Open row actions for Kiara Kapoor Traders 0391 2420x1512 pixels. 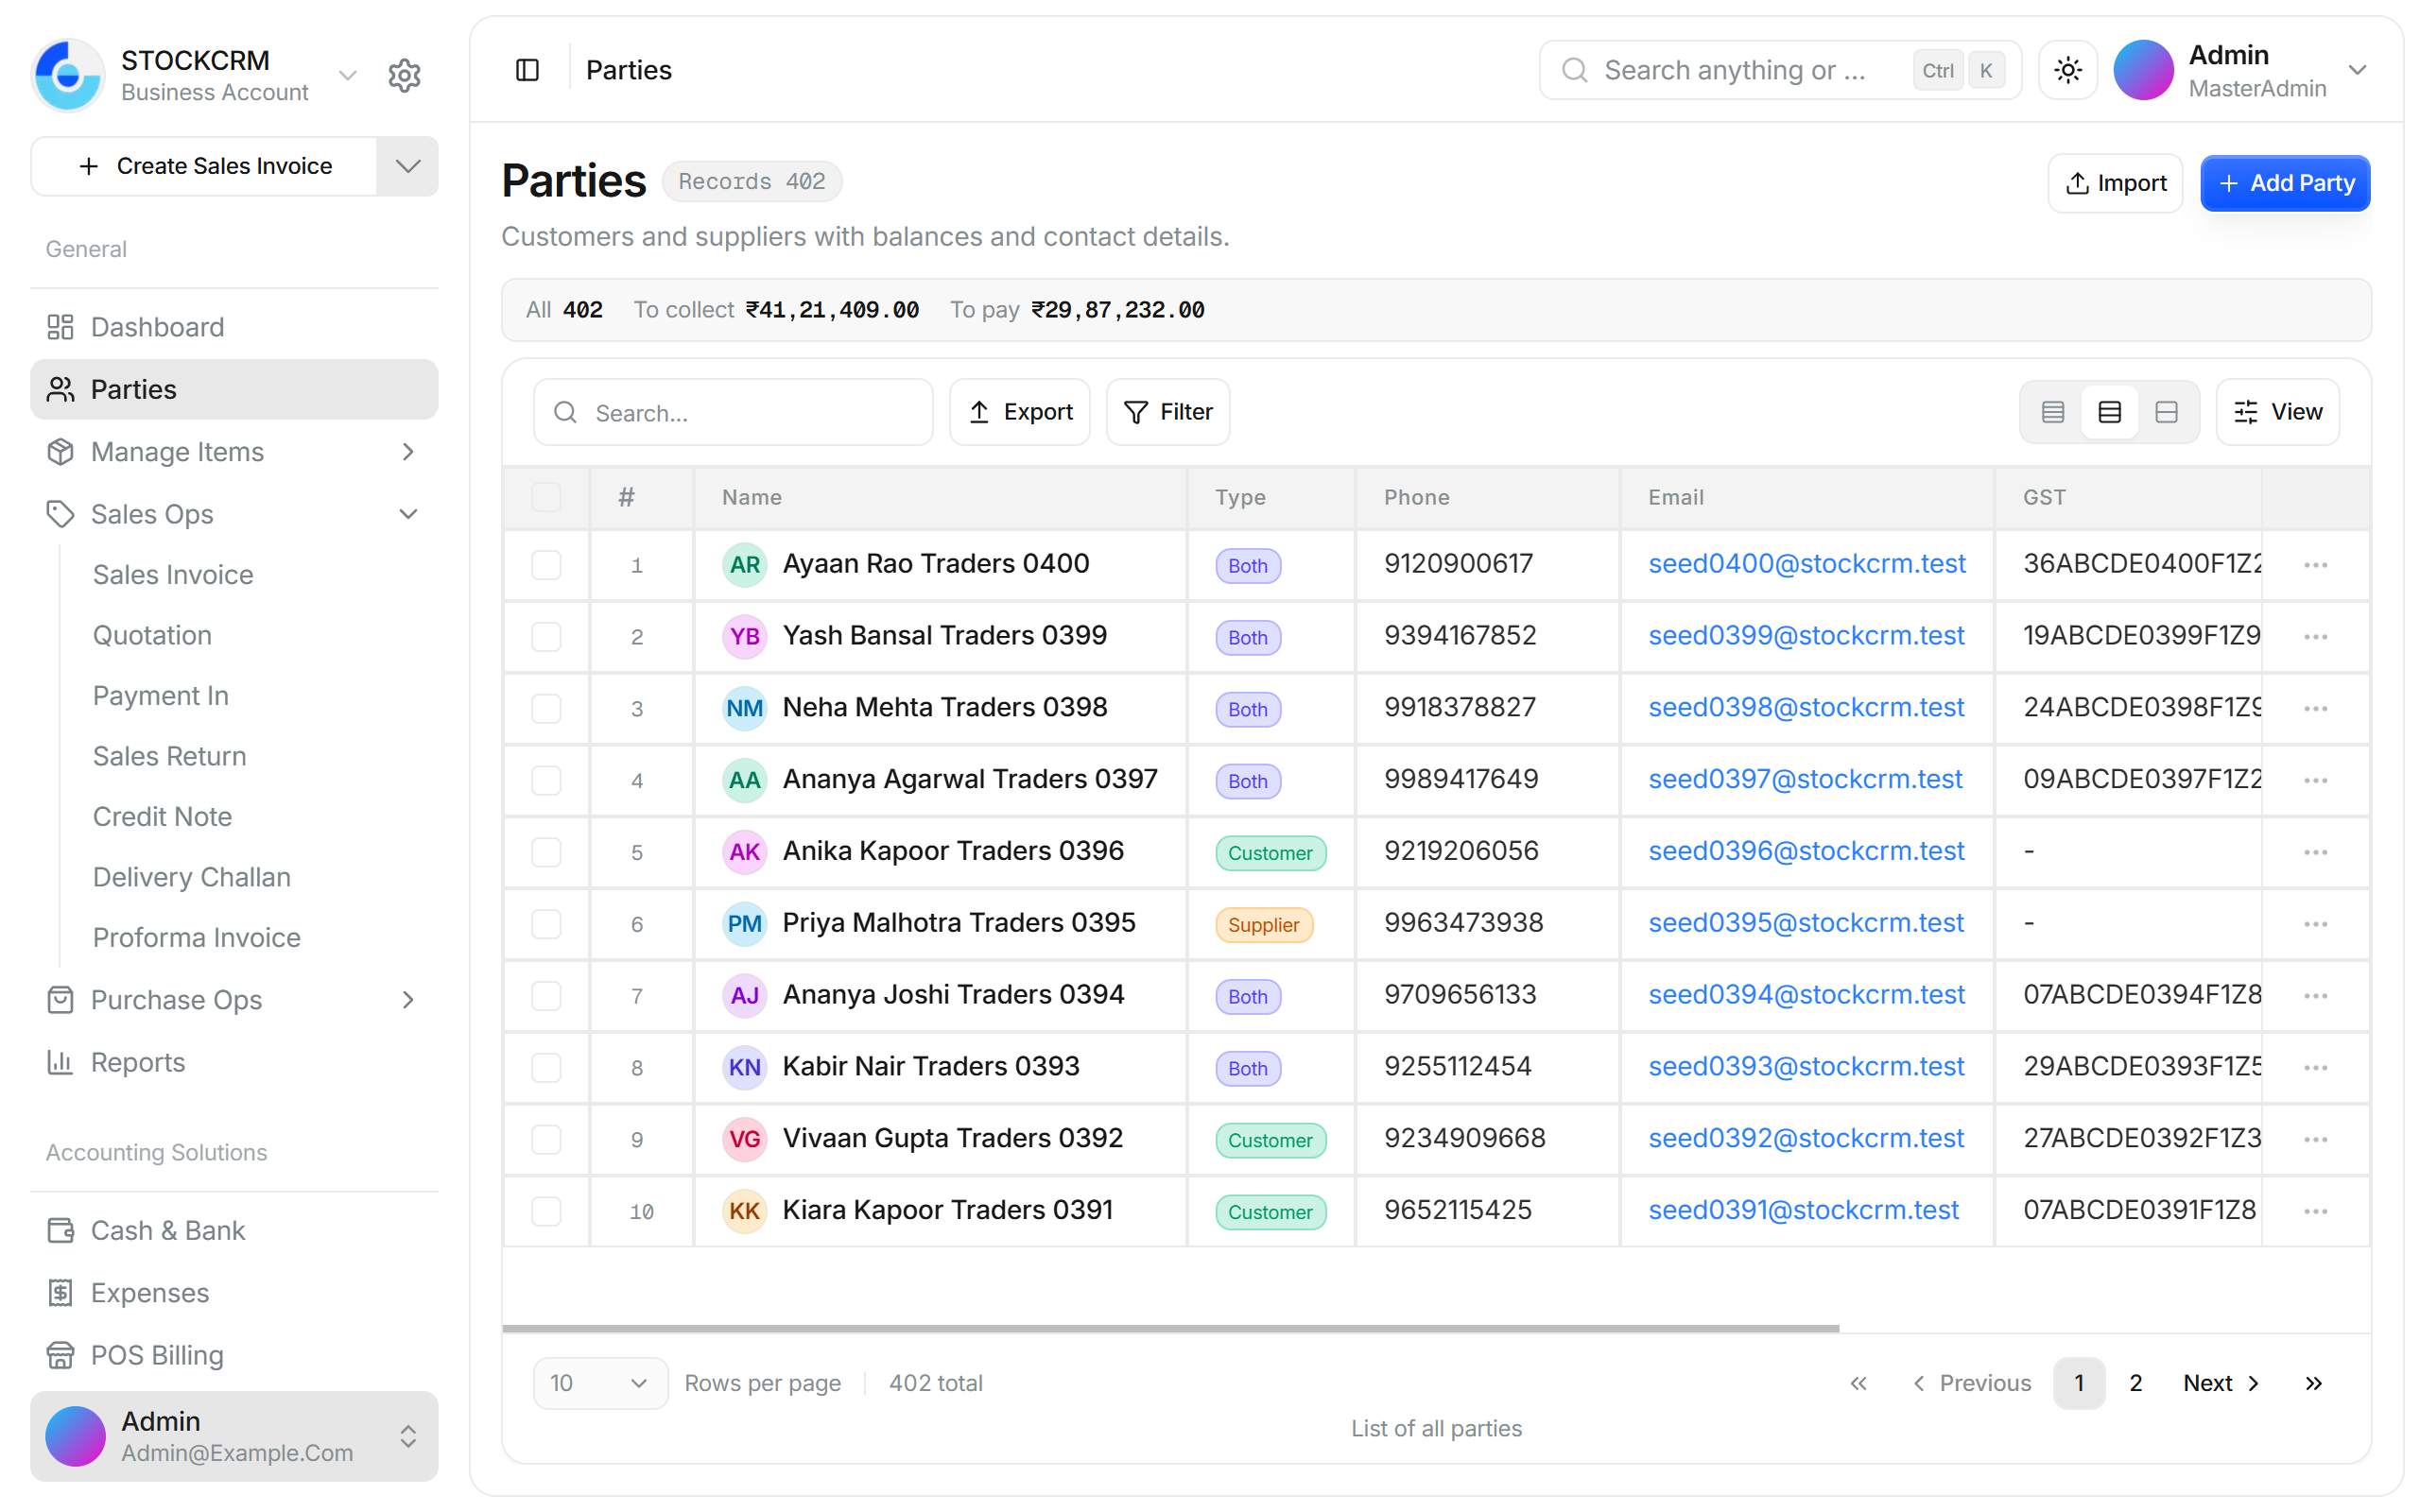pyautogui.click(x=2315, y=1211)
